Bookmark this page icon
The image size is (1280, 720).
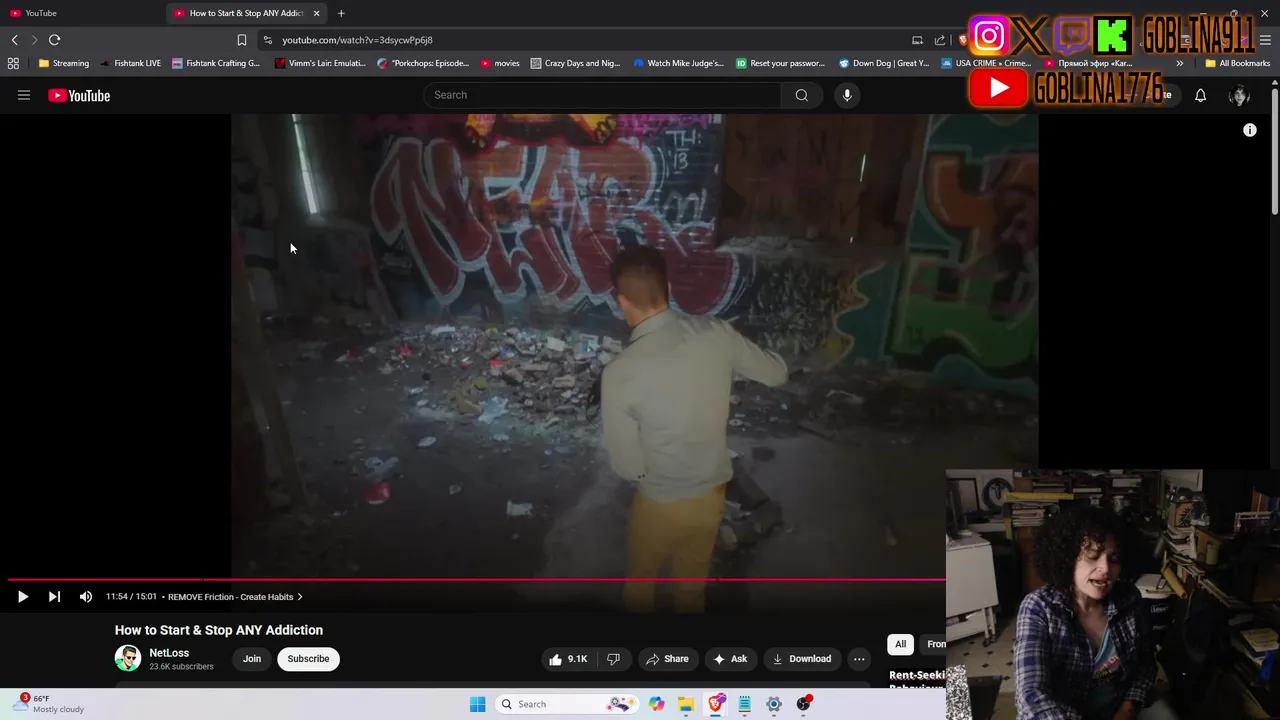[241, 40]
